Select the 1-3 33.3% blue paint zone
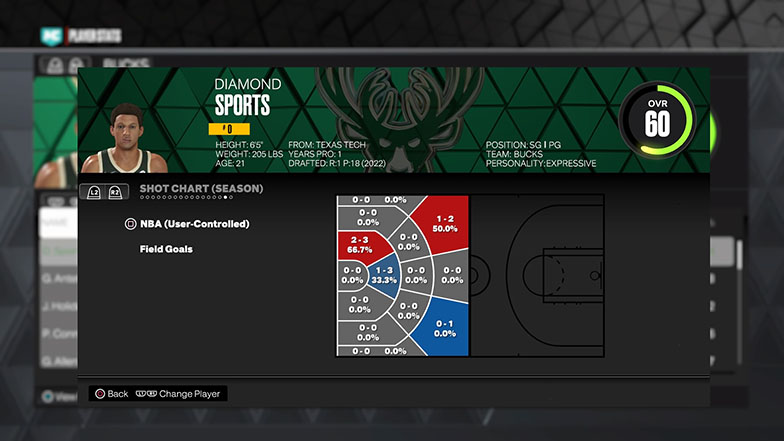Screen dimensions: 784x441 click(384, 275)
